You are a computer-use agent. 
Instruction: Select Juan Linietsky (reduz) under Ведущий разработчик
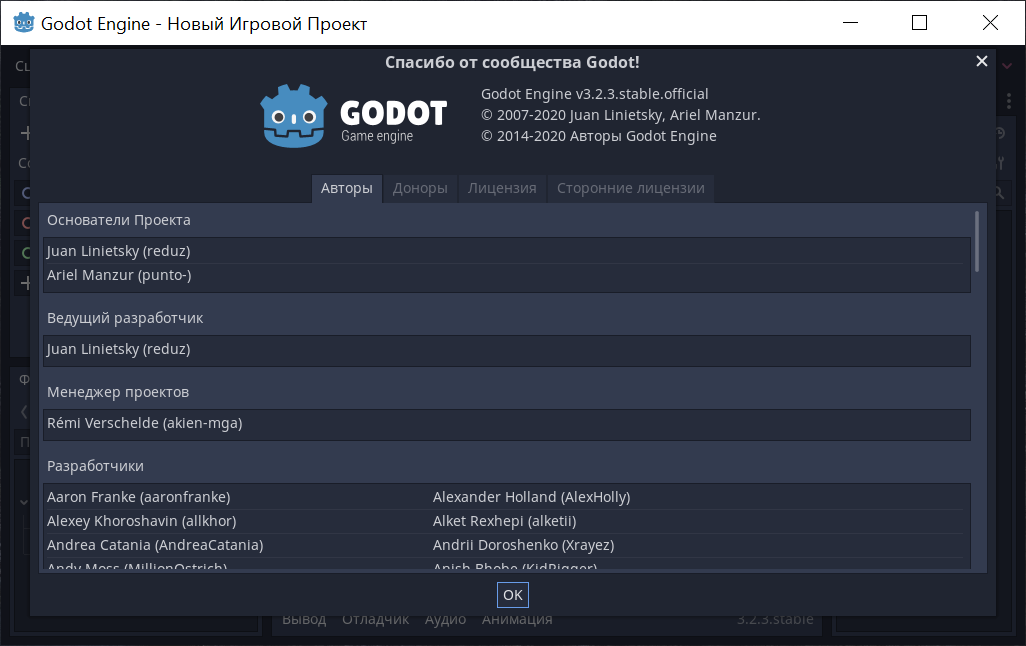(x=118, y=350)
